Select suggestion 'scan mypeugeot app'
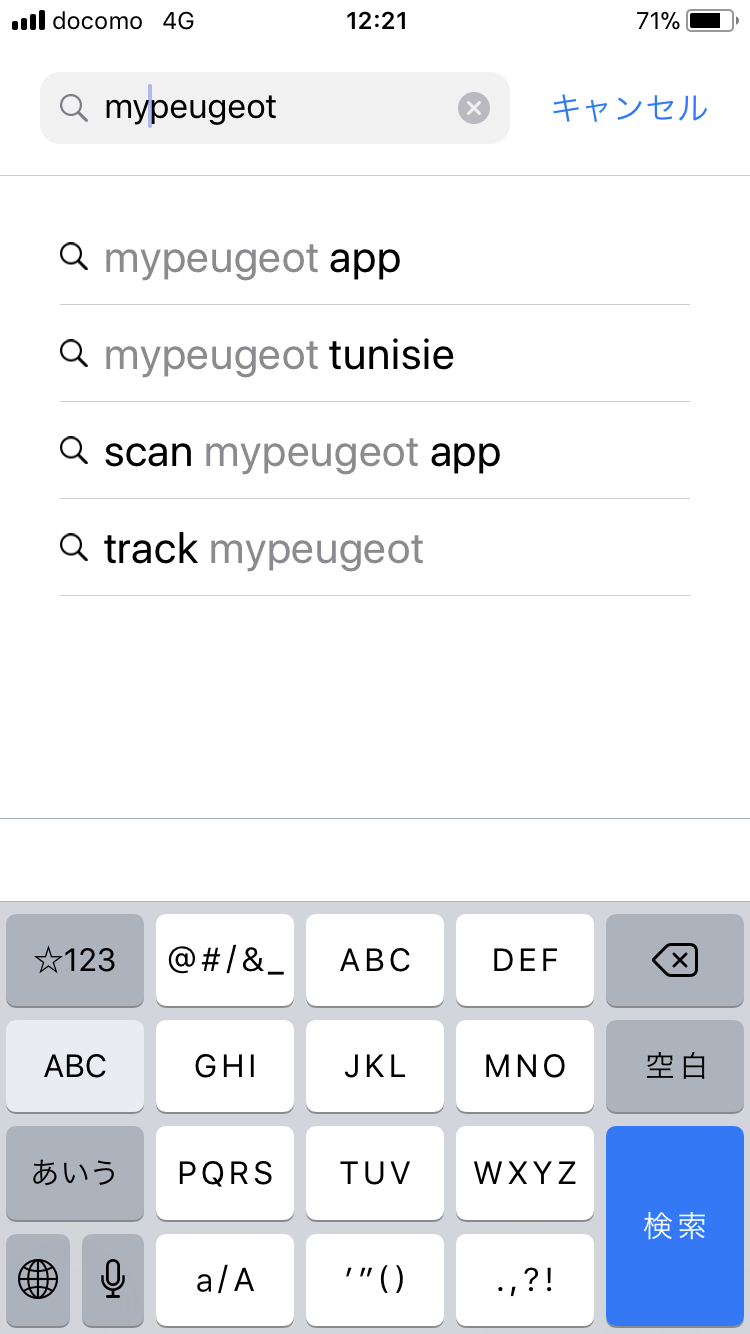Image resolution: width=750 pixels, height=1334 pixels. tap(375, 452)
